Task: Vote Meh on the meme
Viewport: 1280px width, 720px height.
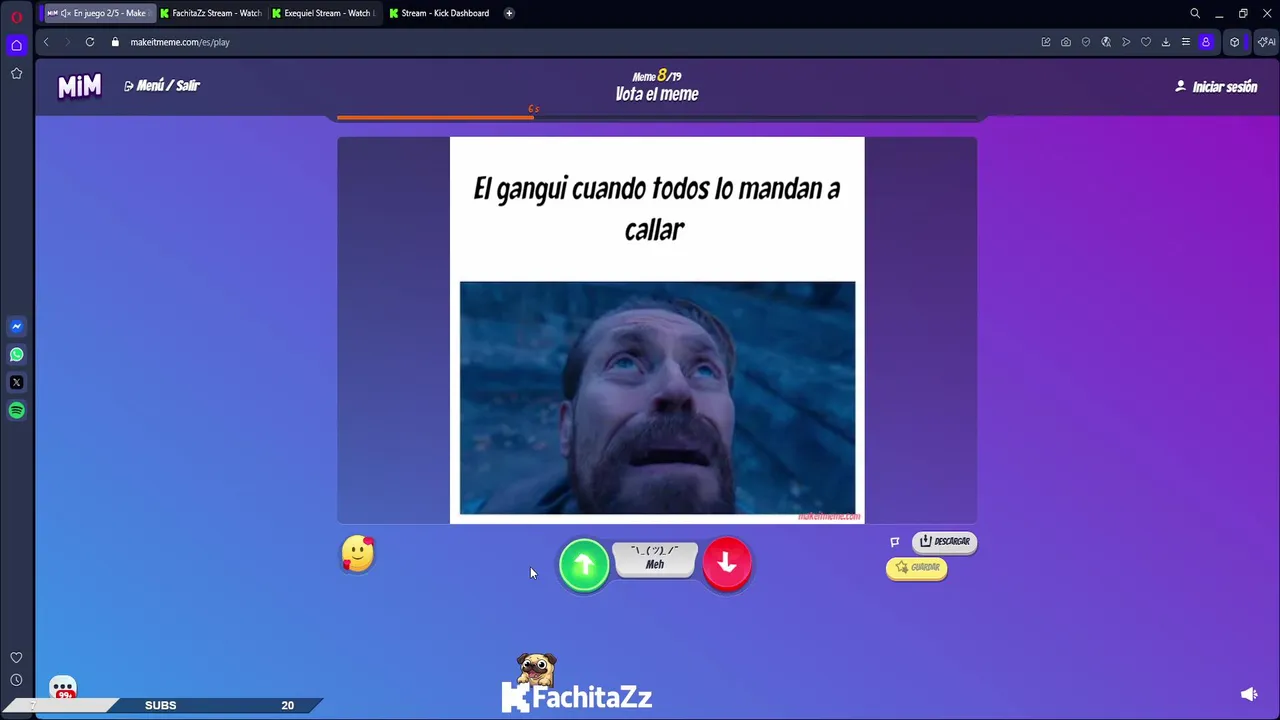Action: (x=655, y=559)
